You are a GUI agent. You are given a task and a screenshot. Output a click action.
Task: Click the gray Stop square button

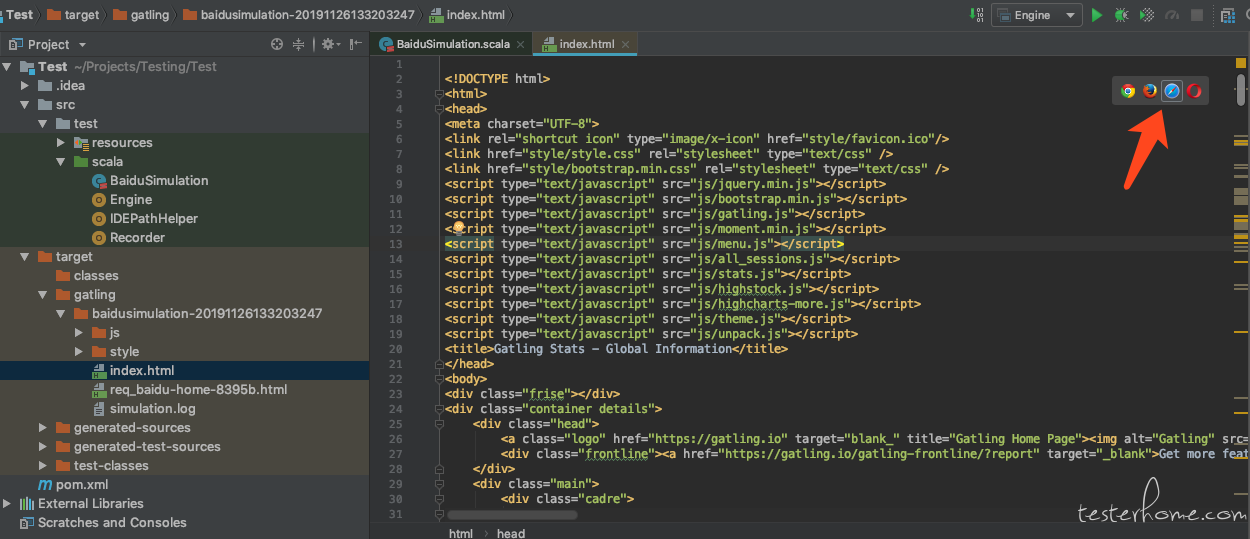tap(1197, 15)
